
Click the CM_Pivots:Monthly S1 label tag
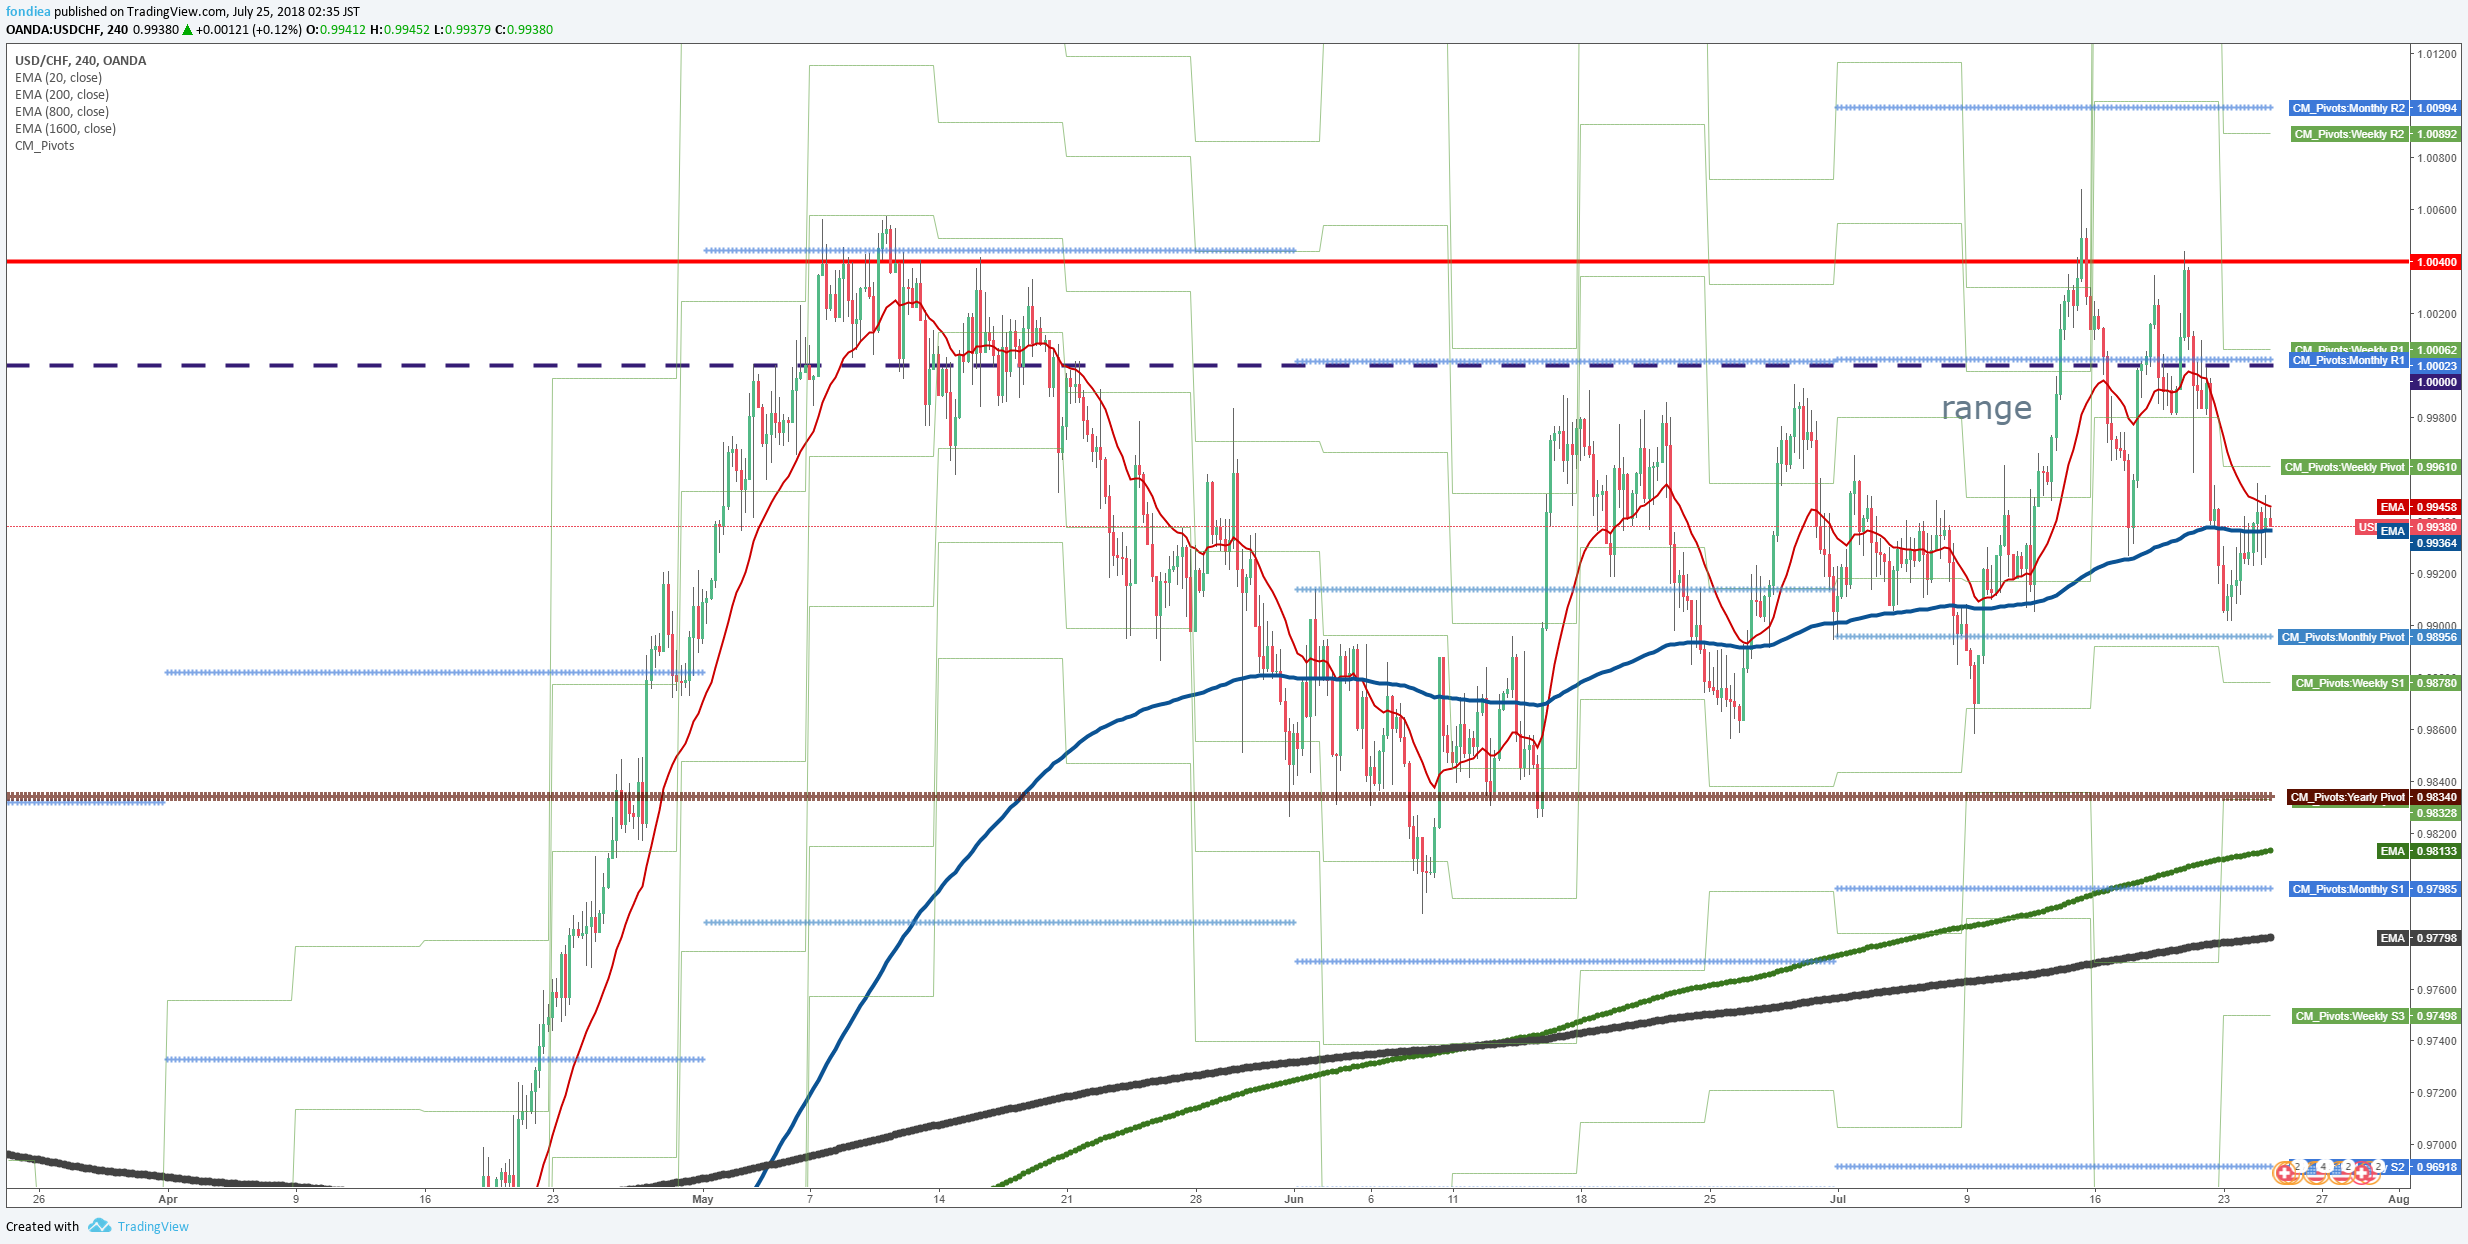tap(2348, 889)
